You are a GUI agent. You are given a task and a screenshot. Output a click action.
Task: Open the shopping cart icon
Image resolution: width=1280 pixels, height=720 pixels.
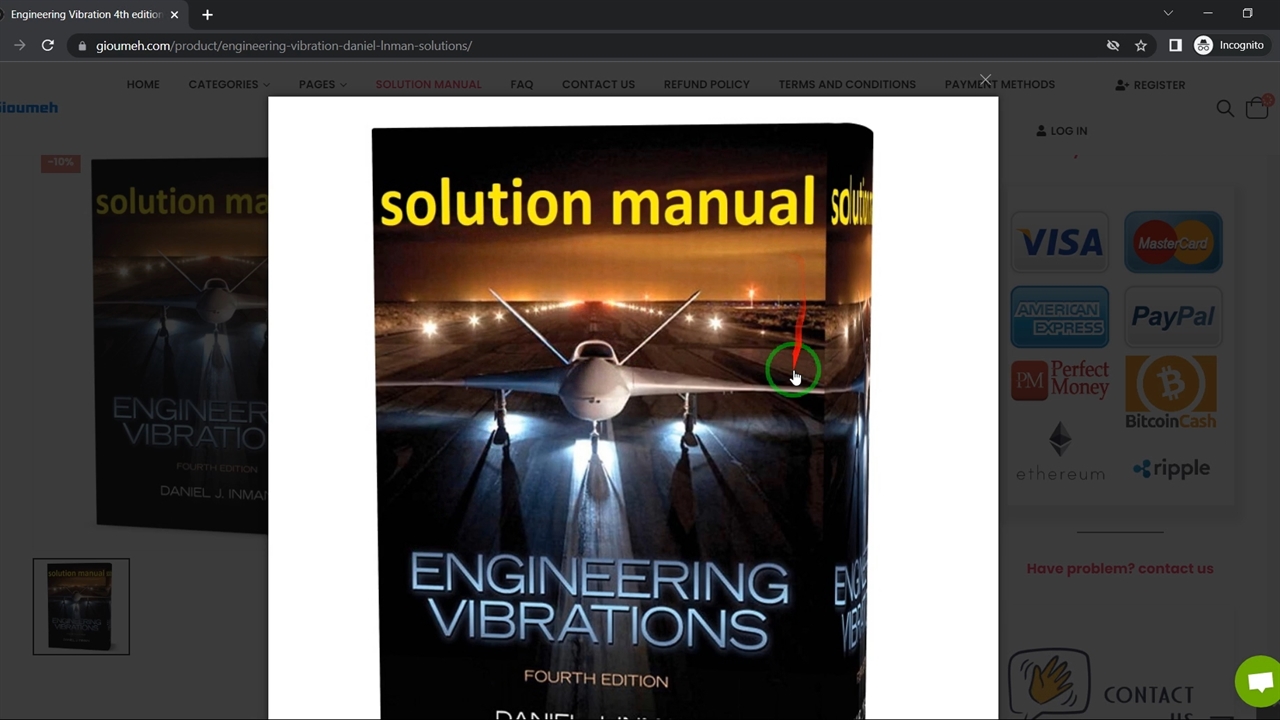pyautogui.click(x=1258, y=107)
